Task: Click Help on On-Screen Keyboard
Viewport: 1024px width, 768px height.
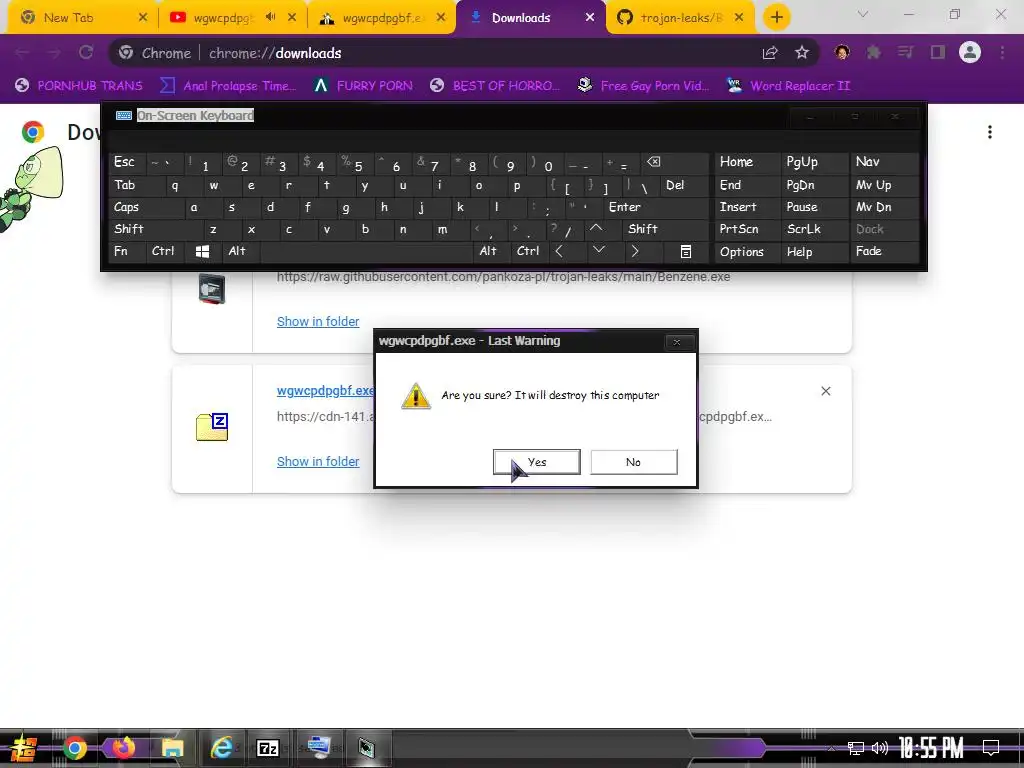Action: click(814, 251)
